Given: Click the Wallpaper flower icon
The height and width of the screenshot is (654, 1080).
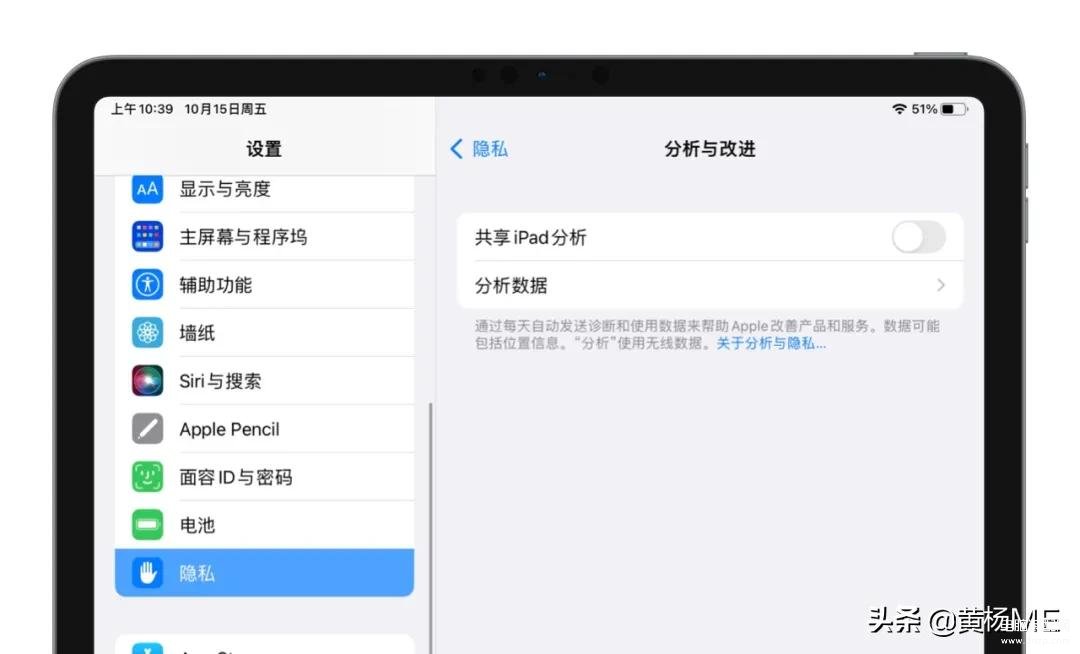Looking at the screenshot, I should (x=148, y=333).
